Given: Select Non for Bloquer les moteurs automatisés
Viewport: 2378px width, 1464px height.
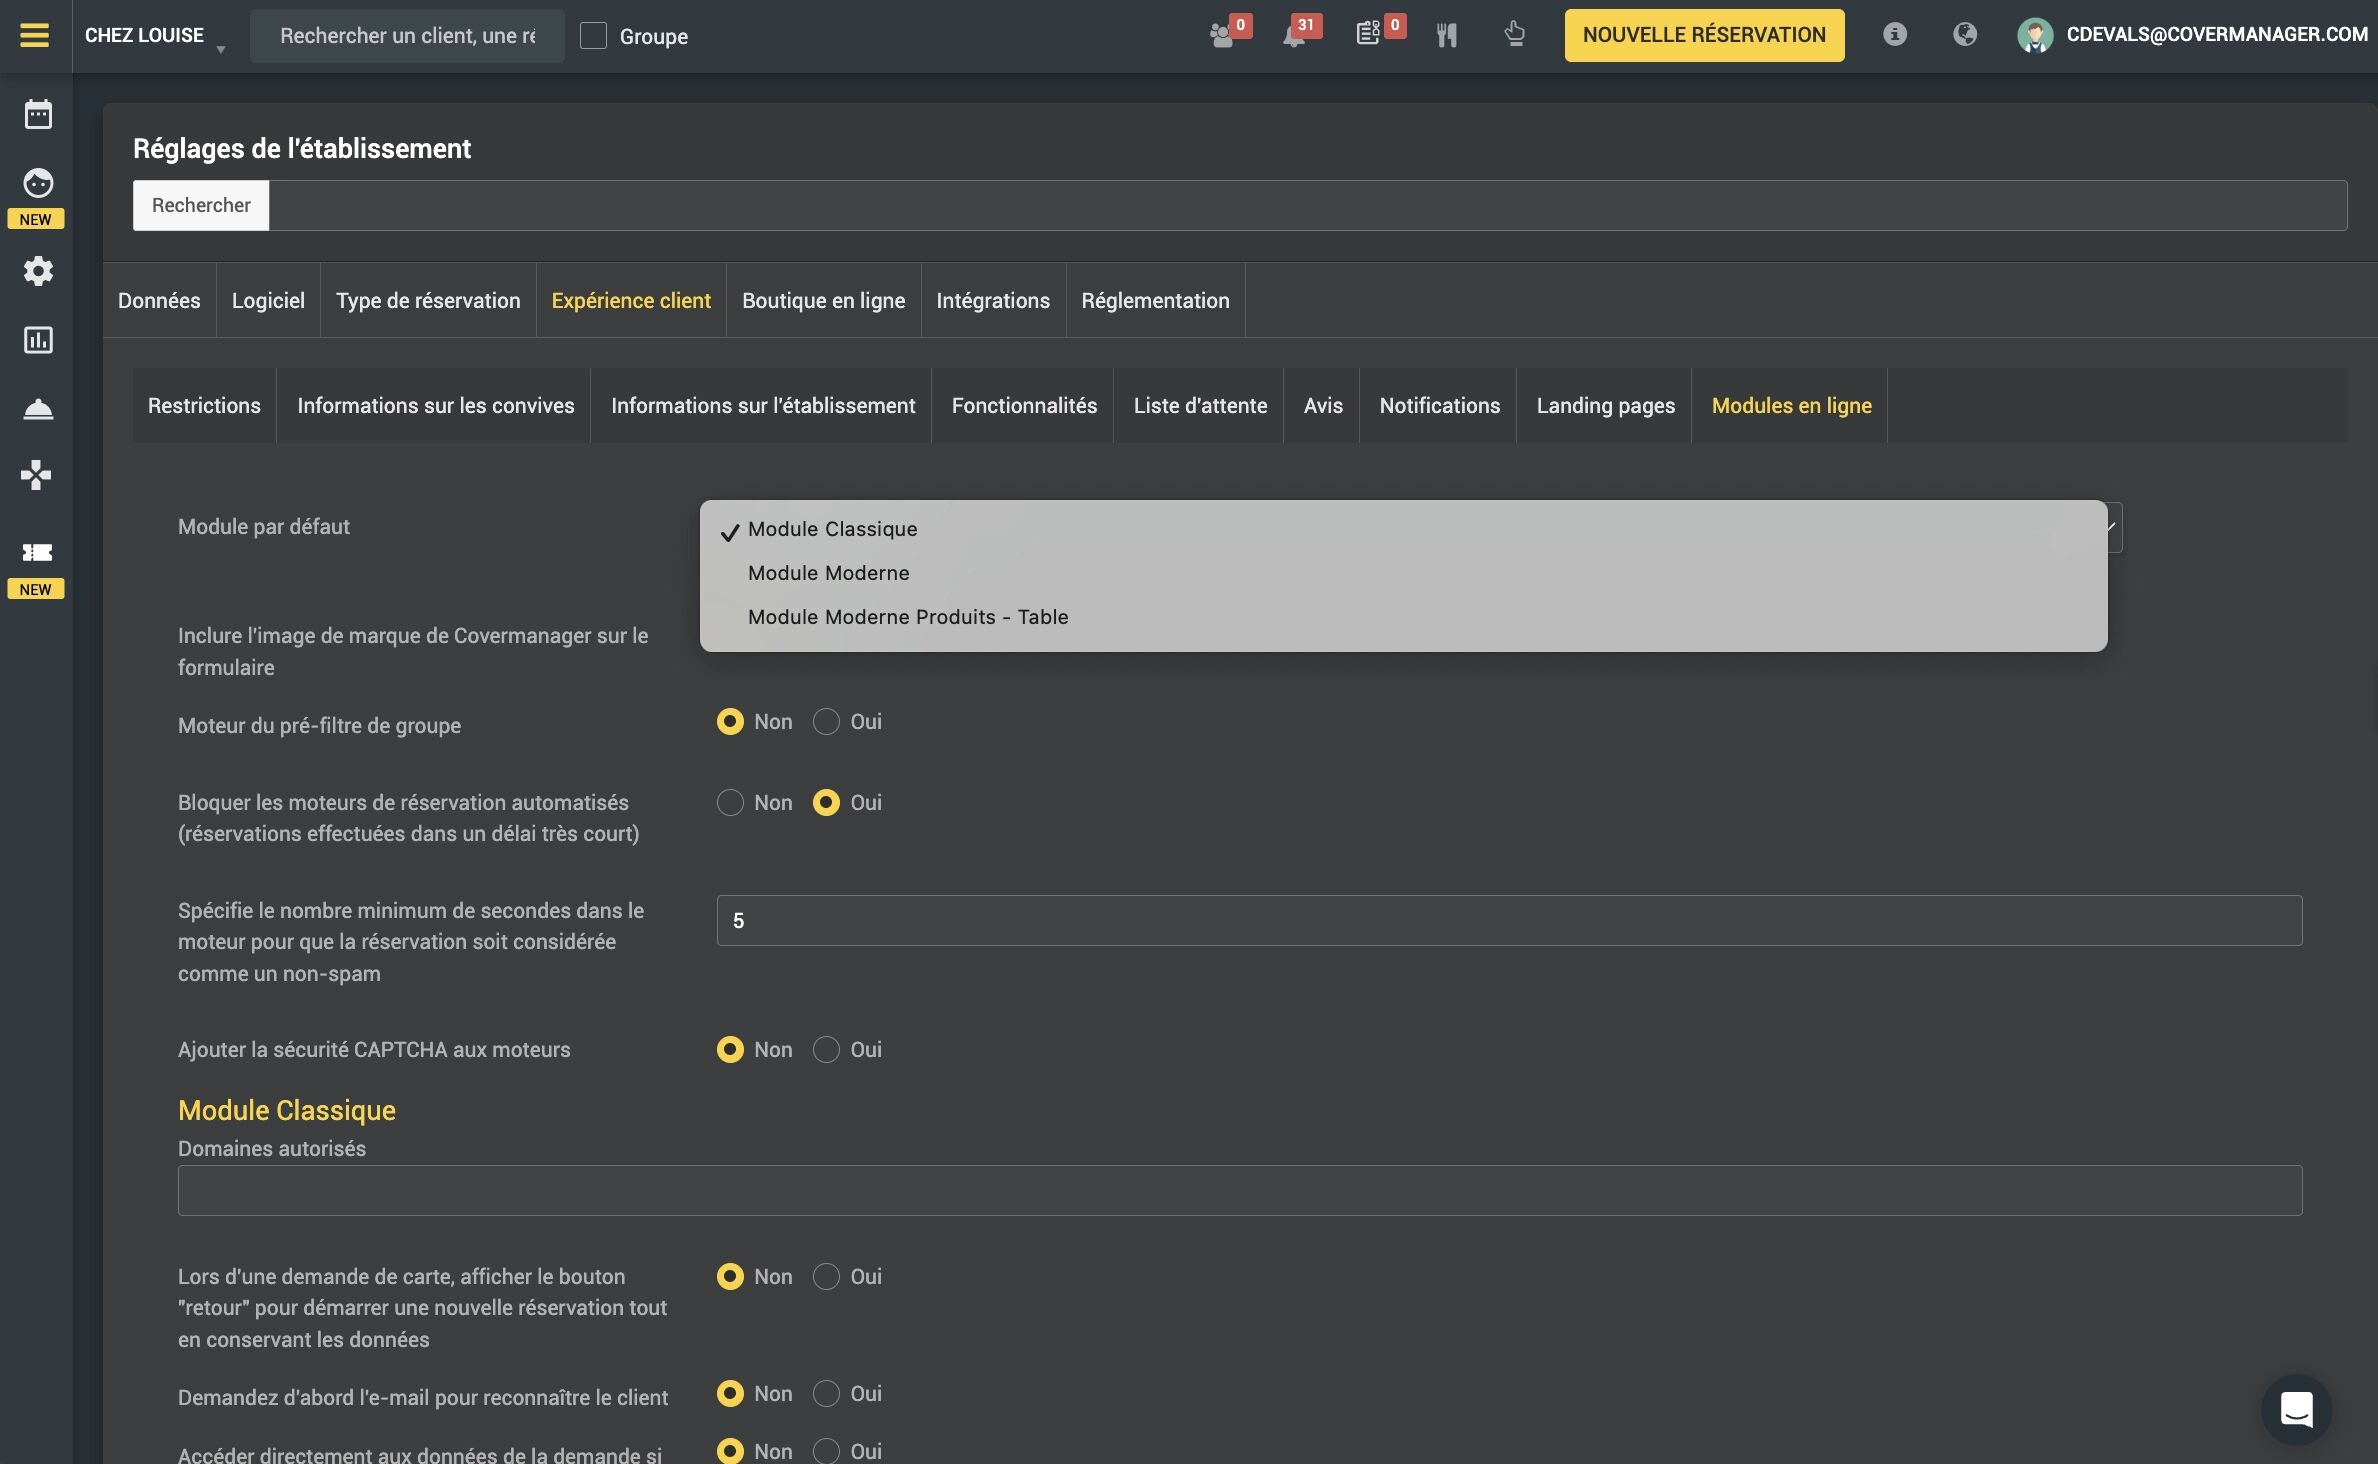Looking at the screenshot, I should (x=730, y=803).
